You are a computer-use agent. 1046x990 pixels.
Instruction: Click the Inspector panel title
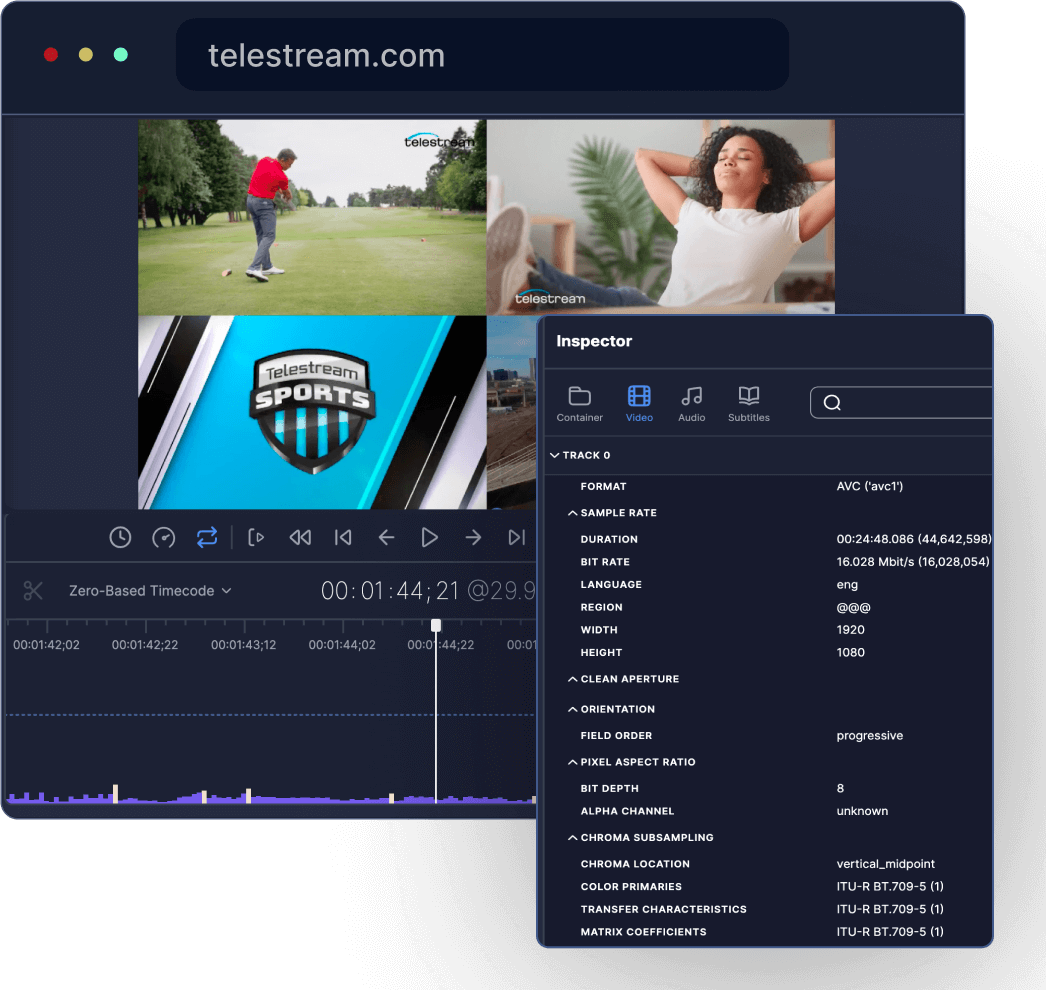click(x=594, y=342)
